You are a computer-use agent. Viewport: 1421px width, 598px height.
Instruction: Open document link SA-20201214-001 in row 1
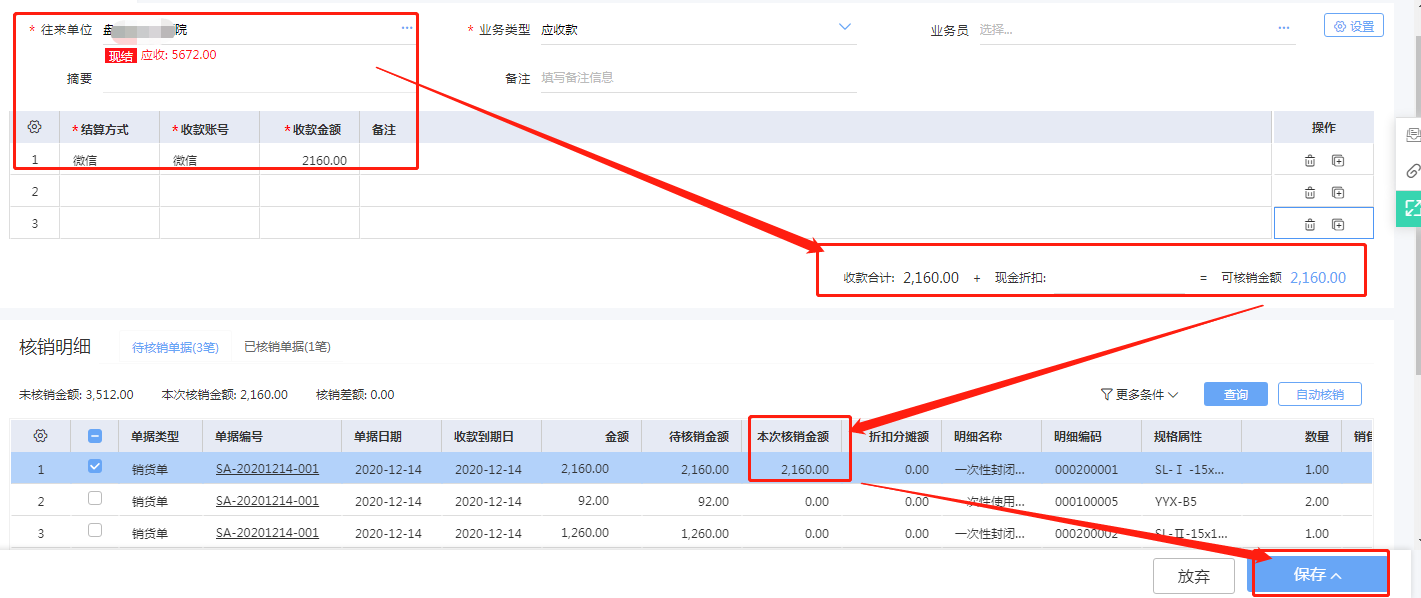[x=267, y=469]
